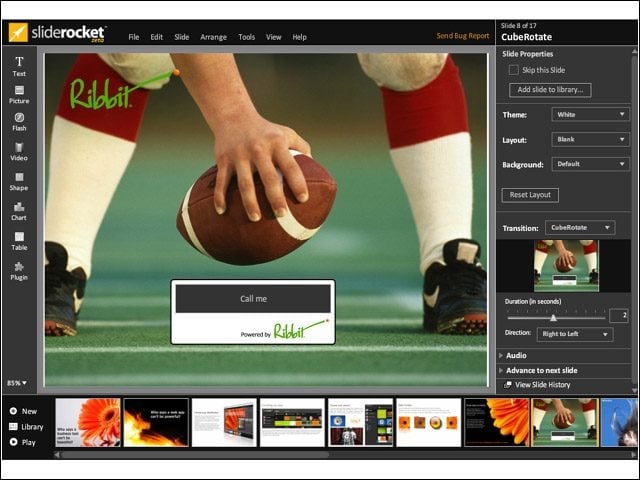Open the File menu

133,37
